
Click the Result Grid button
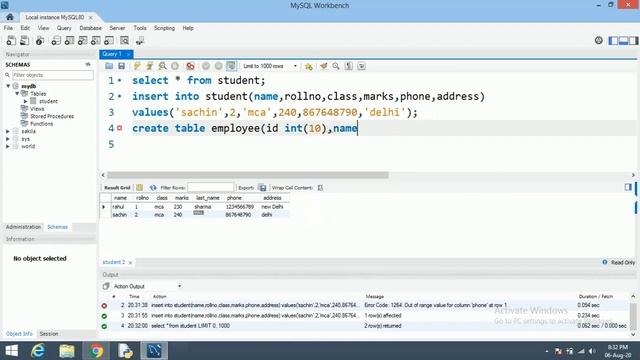click(x=117, y=188)
